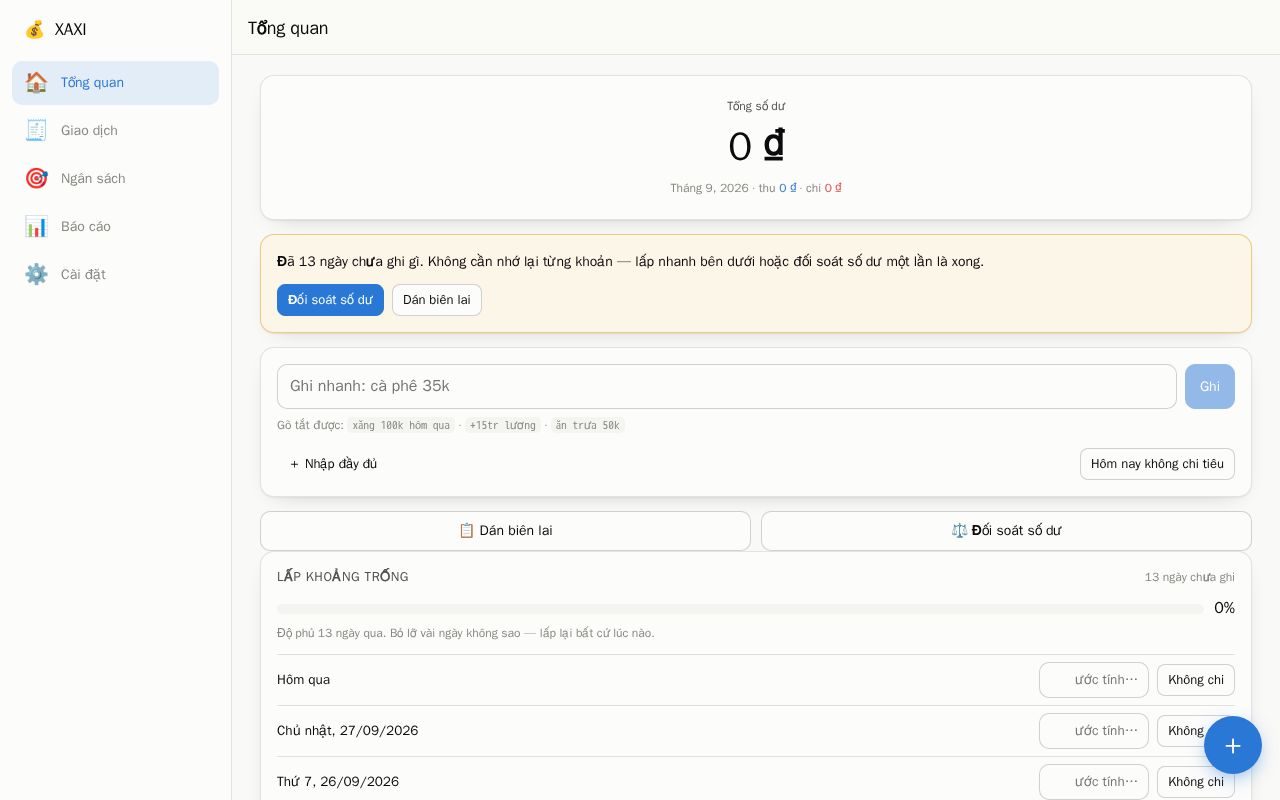Click the ước tính field for Thứ 7, 26/09/2026
The image size is (1280, 800).
pos(1094,782)
